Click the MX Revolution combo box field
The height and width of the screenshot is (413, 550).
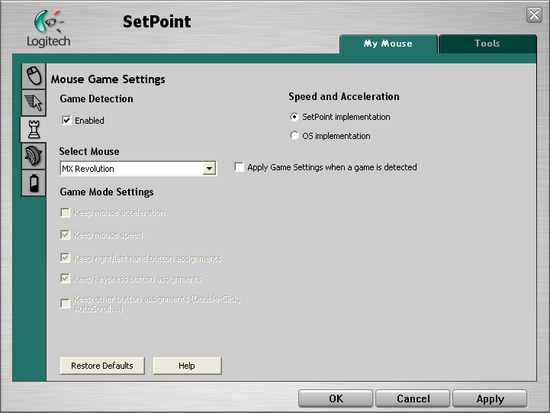click(138, 169)
